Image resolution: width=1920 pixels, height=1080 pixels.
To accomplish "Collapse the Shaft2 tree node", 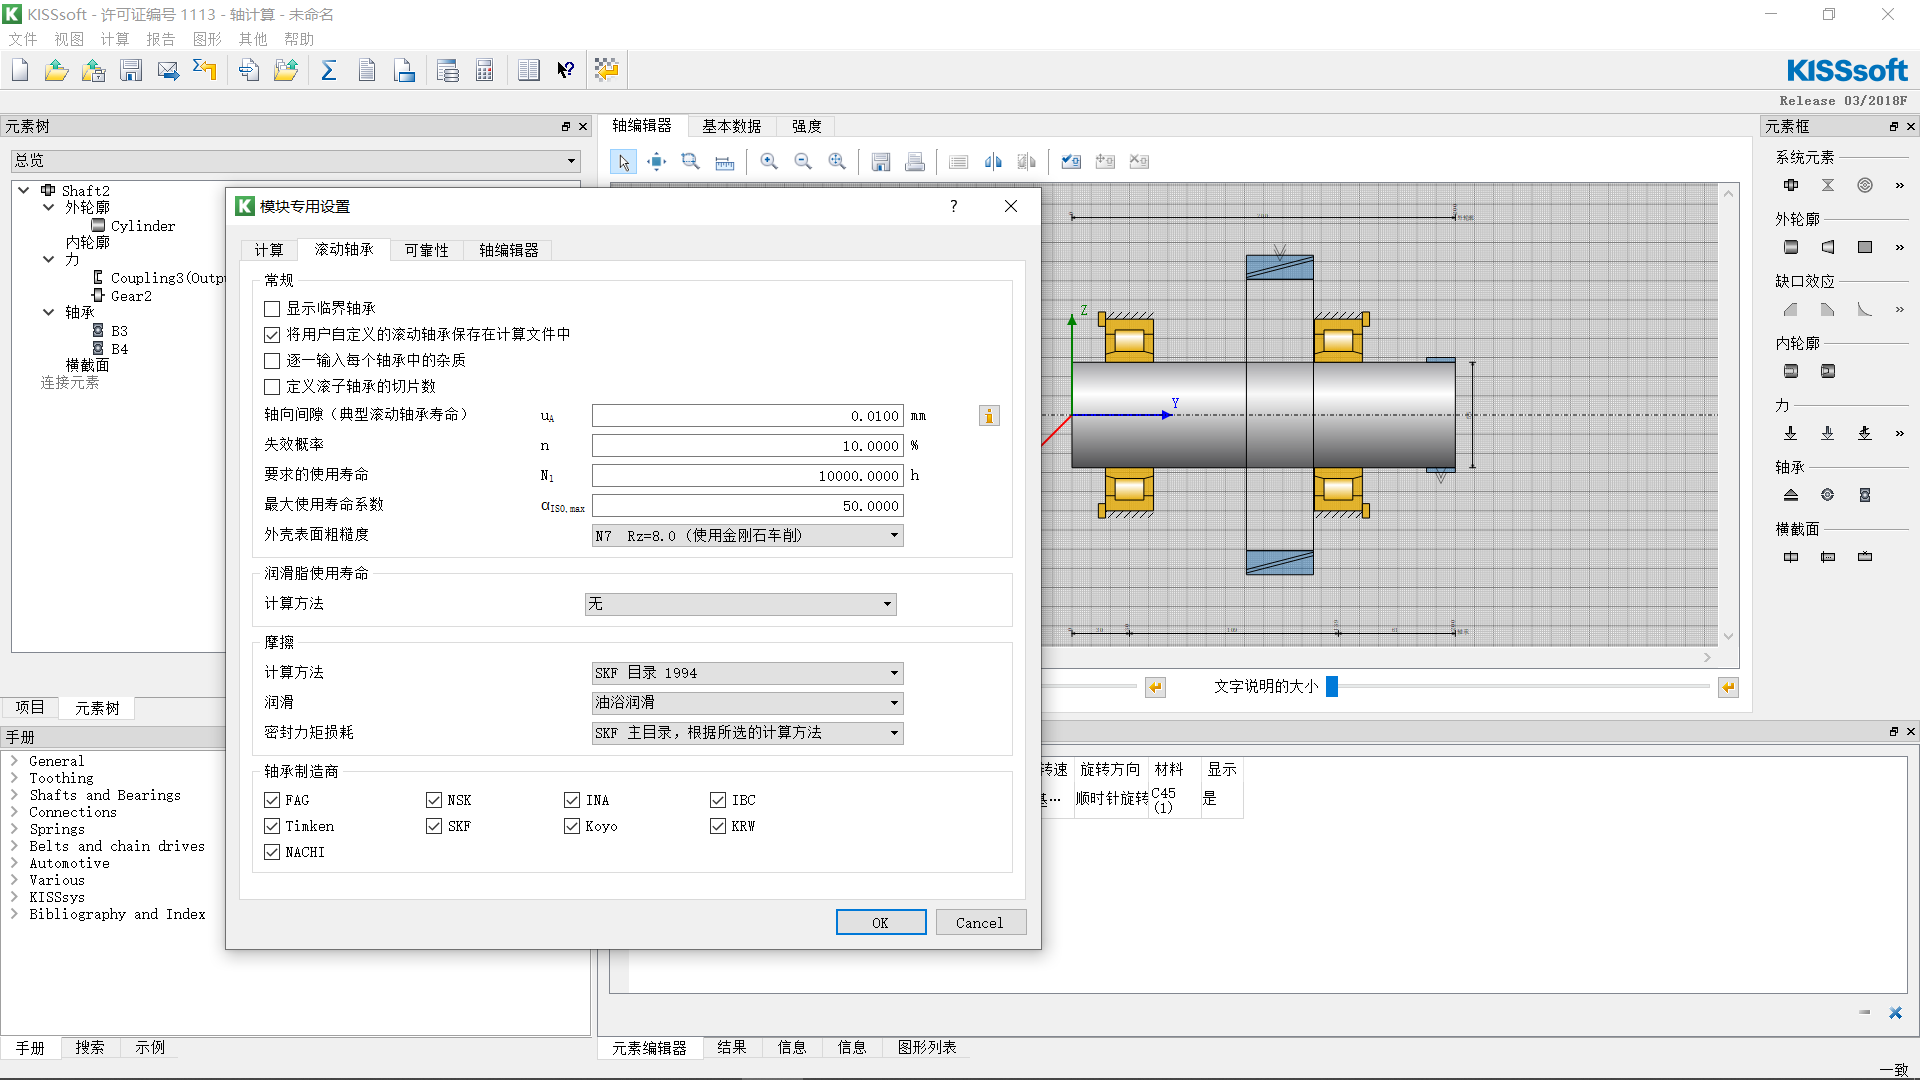I will click(24, 190).
